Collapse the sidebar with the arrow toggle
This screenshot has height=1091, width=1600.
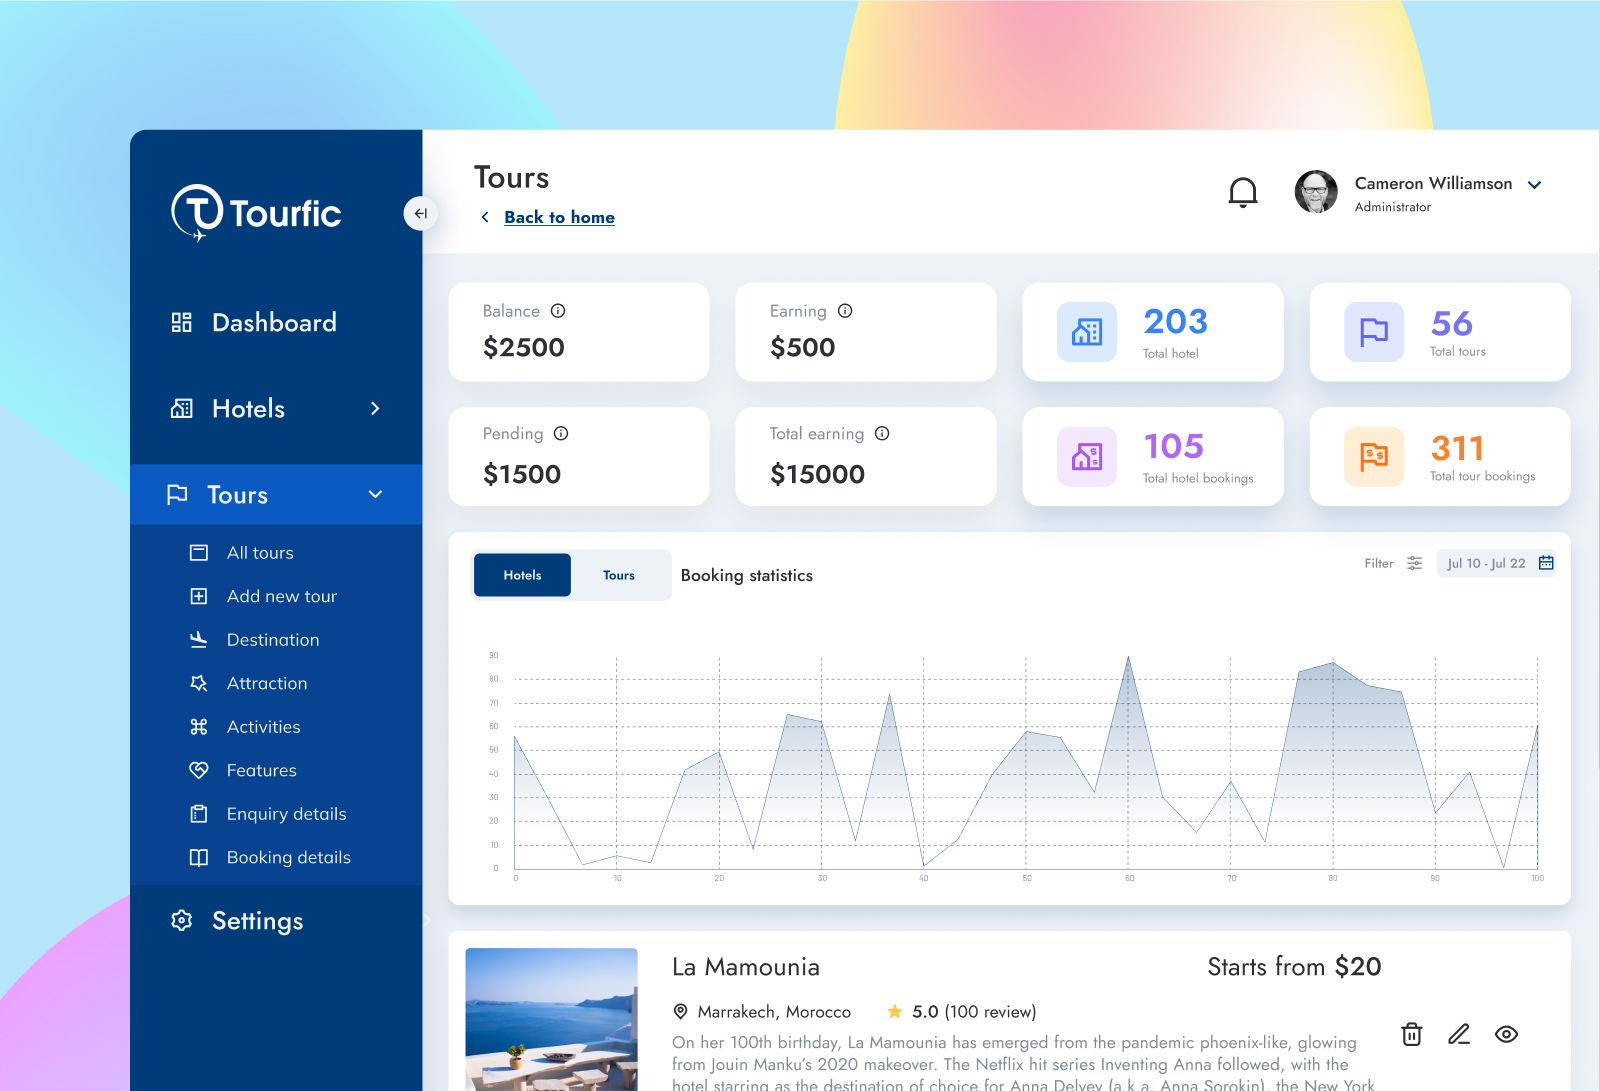coord(421,213)
